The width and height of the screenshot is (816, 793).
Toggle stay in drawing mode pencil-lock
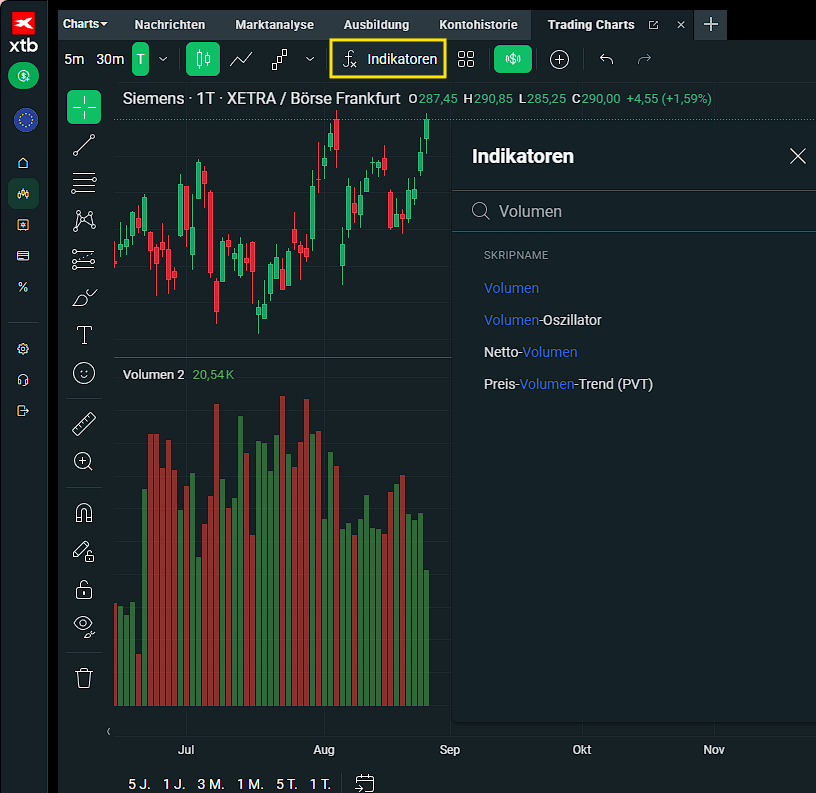(84, 552)
